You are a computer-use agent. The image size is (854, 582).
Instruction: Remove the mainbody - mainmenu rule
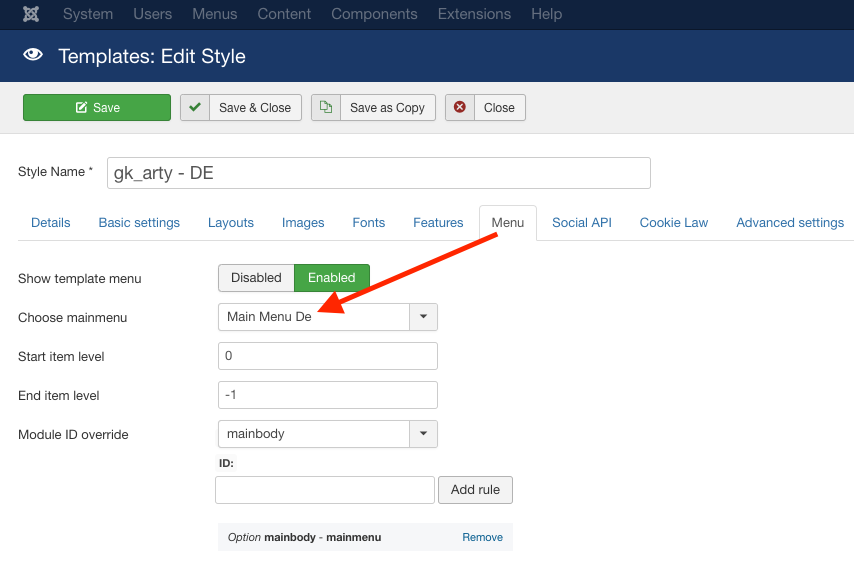(x=482, y=537)
